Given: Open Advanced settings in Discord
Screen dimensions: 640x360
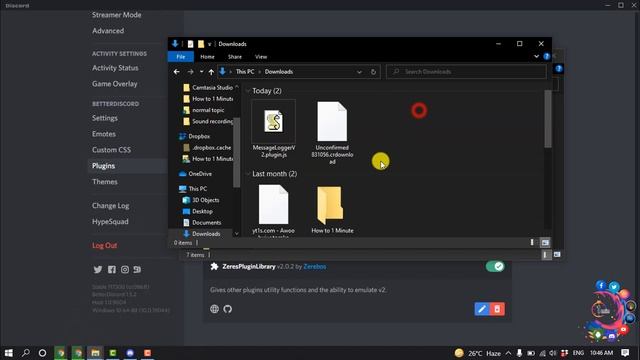Looking at the screenshot, I should (x=108, y=31).
